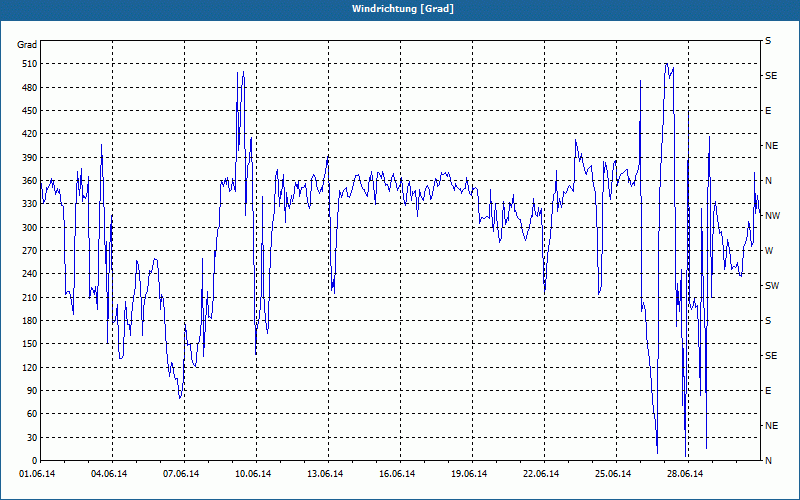Select the 180 y-axis value
This screenshot has width=800, height=500.
(x=29, y=321)
